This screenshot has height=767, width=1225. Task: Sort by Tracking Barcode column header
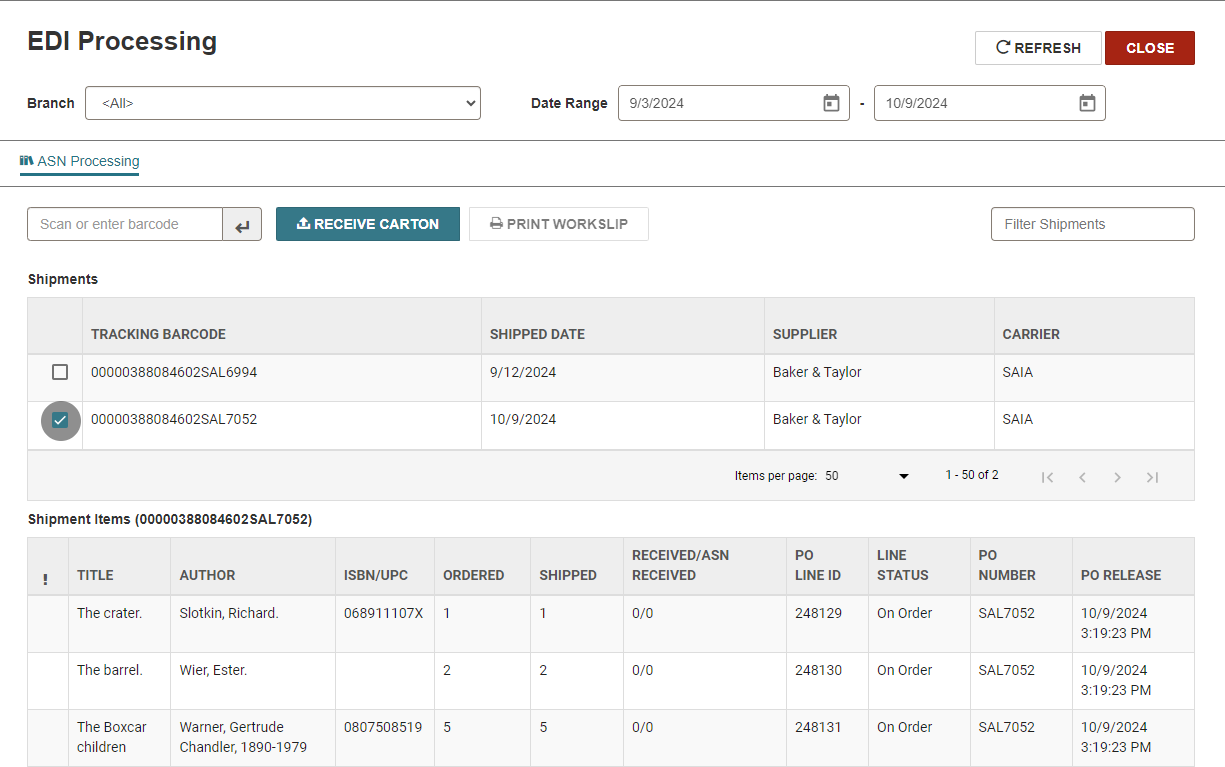pos(158,334)
